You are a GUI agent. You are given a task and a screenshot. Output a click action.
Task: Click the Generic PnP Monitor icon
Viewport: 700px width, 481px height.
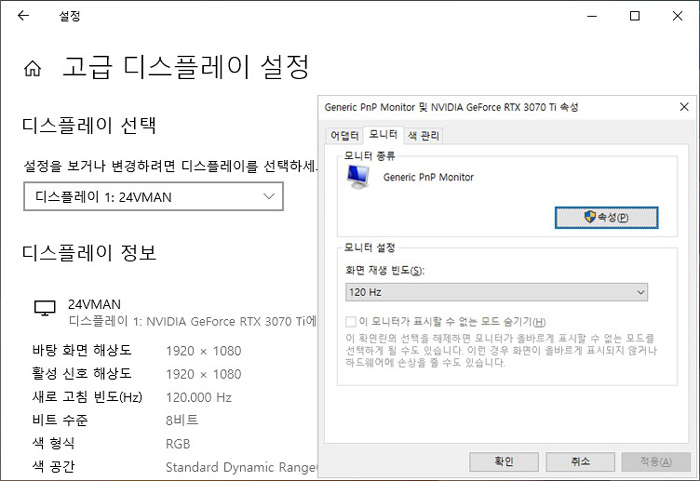pyautogui.click(x=356, y=177)
